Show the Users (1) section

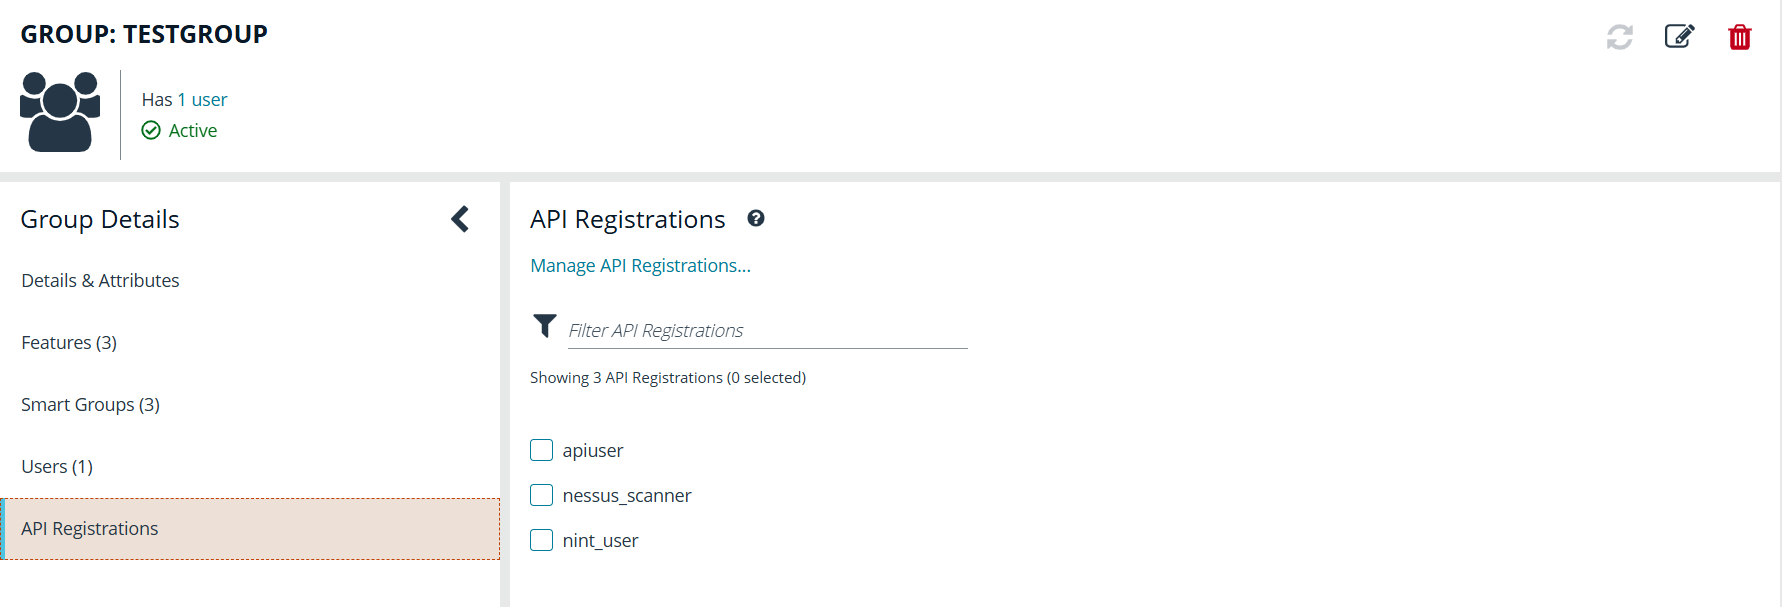tap(57, 467)
